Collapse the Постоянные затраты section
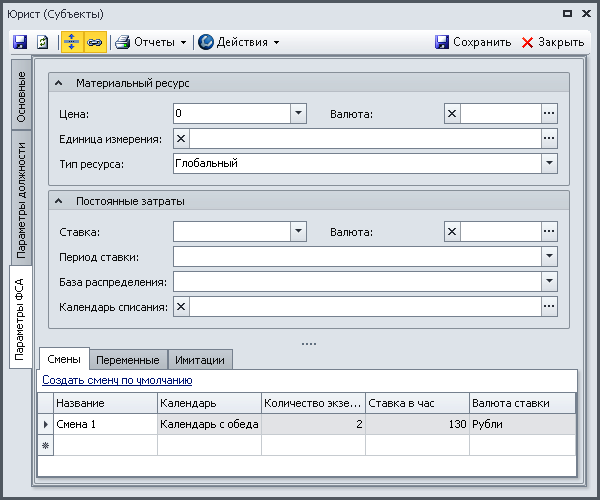Screen dimensions: 600x500 (x=58, y=201)
